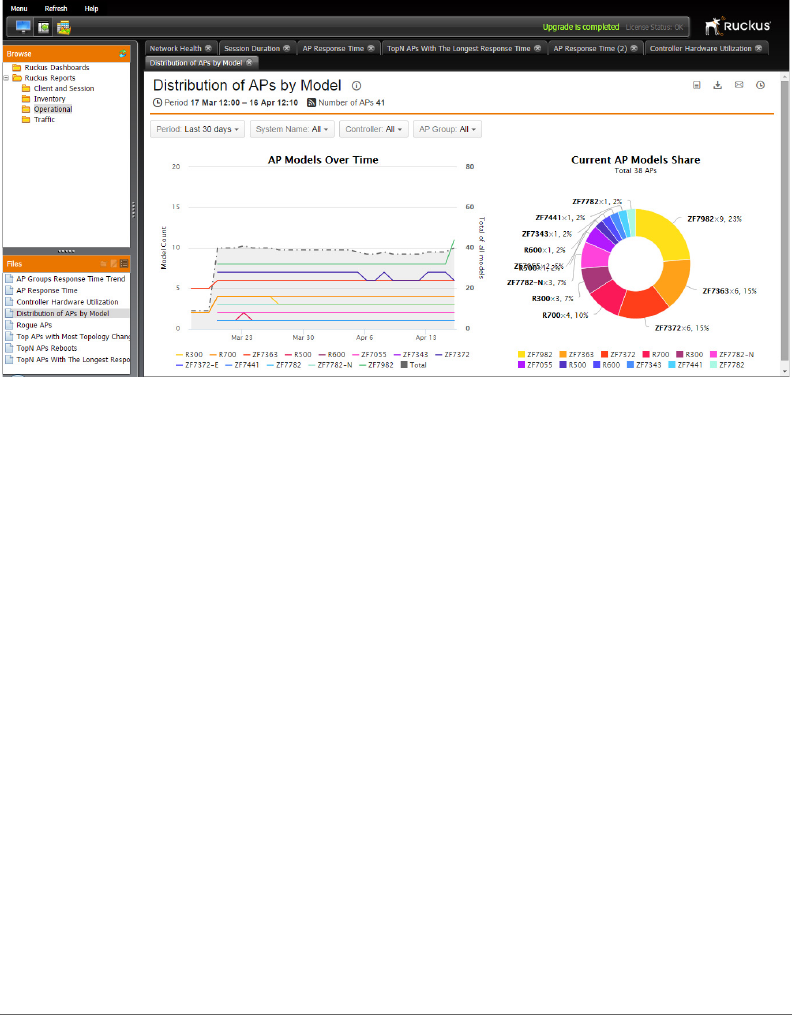This screenshot has width=792, height=1015.
Task: Click the list view icon in Files header
Action: click(x=124, y=263)
